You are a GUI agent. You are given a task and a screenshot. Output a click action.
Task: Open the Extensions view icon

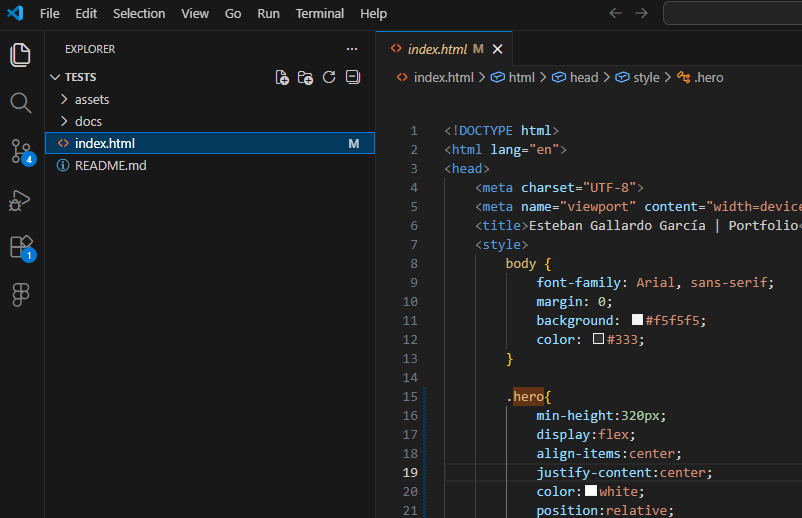click(x=21, y=247)
